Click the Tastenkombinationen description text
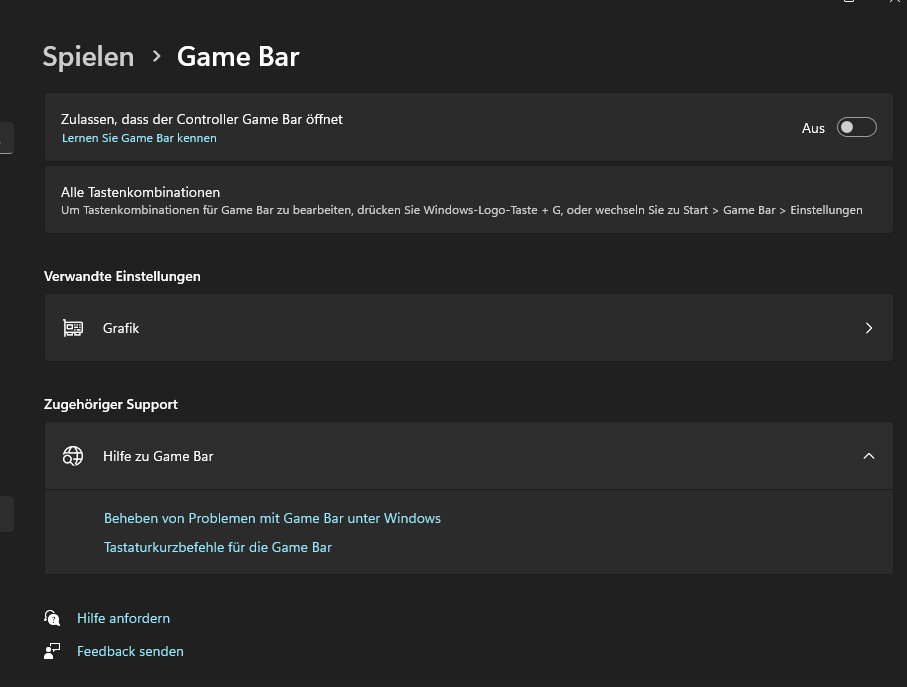The height and width of the screenshot is (687, 907). [x=462, y=210]
